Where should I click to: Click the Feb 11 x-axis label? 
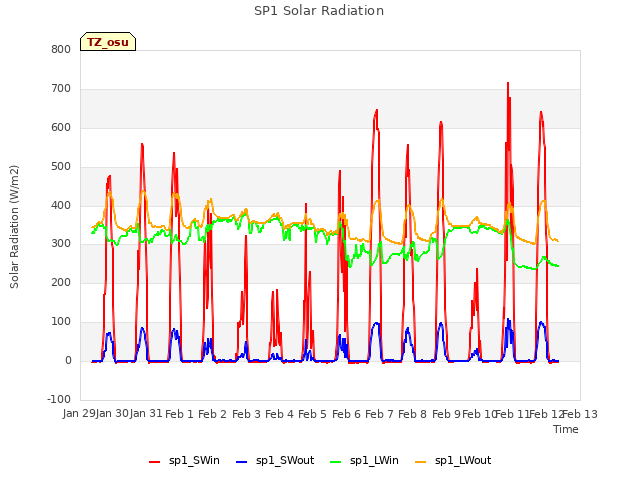(x=512, y=414)
